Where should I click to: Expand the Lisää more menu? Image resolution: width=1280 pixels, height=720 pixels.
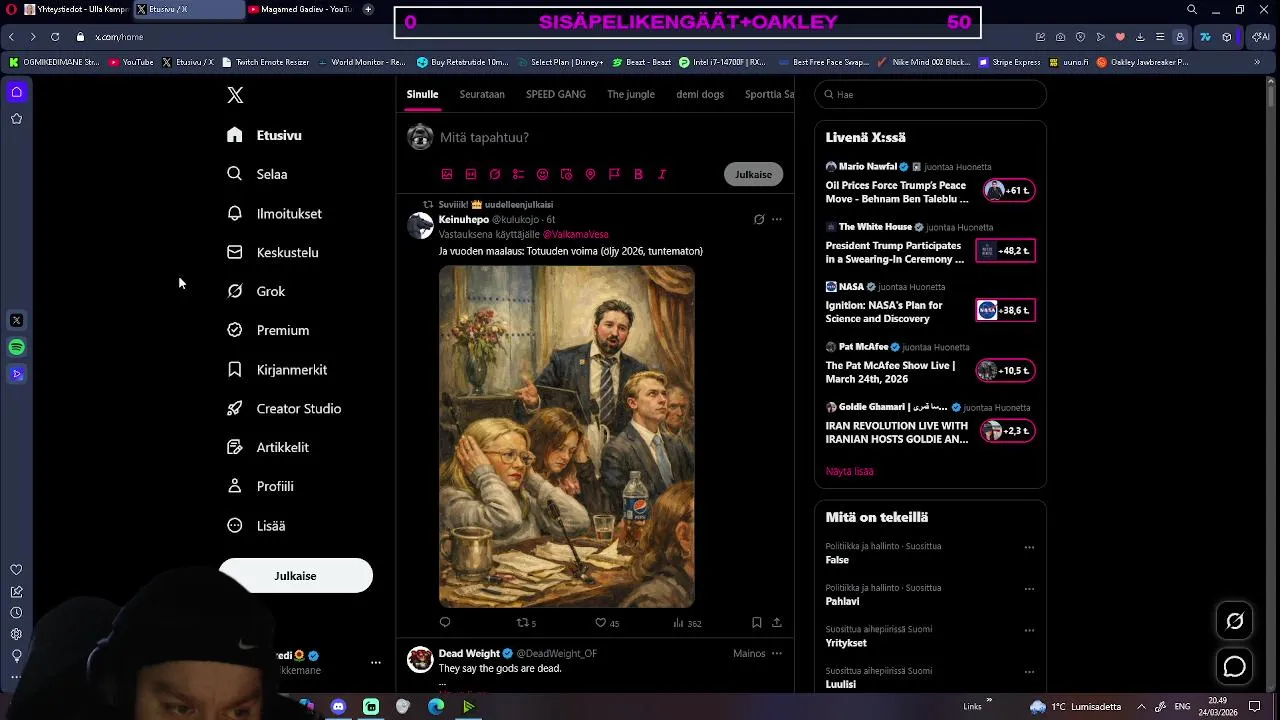coord(256,525)
